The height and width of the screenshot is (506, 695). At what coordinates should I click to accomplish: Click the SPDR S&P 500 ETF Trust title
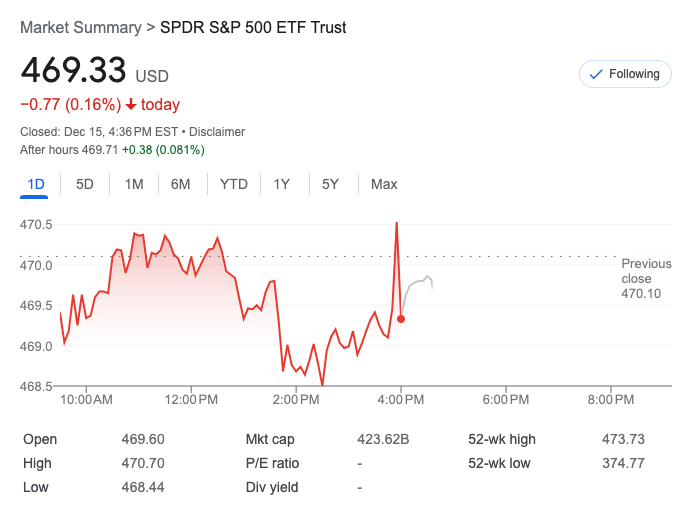pos(254,28)
